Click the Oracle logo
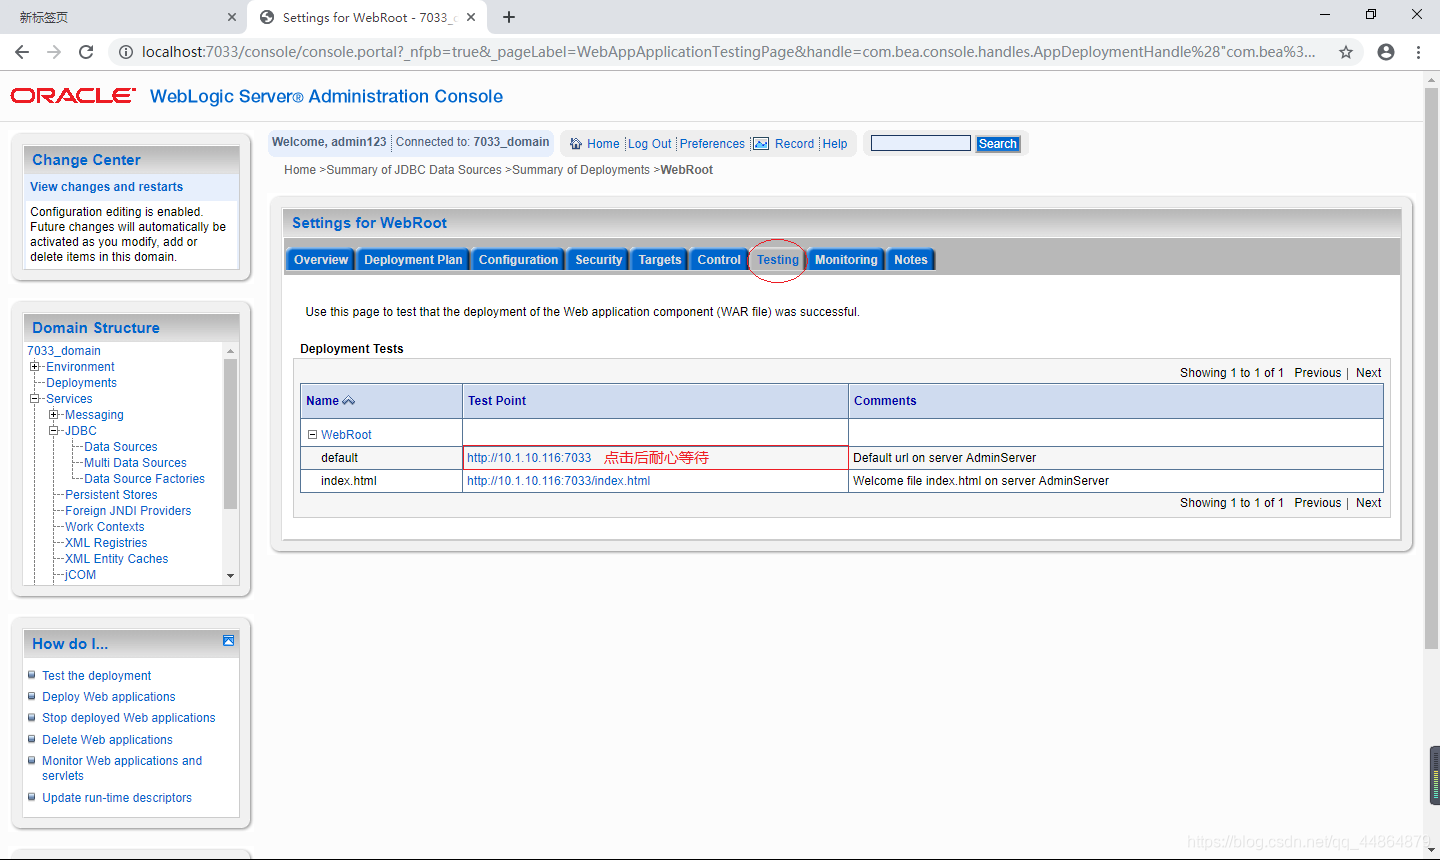 (x=73, y=96)
